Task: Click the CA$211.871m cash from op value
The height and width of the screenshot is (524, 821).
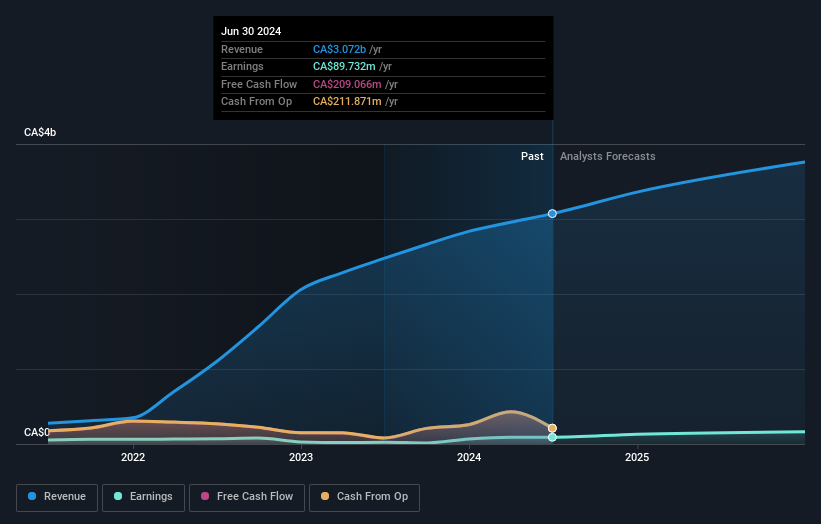Action: [347, 102]
